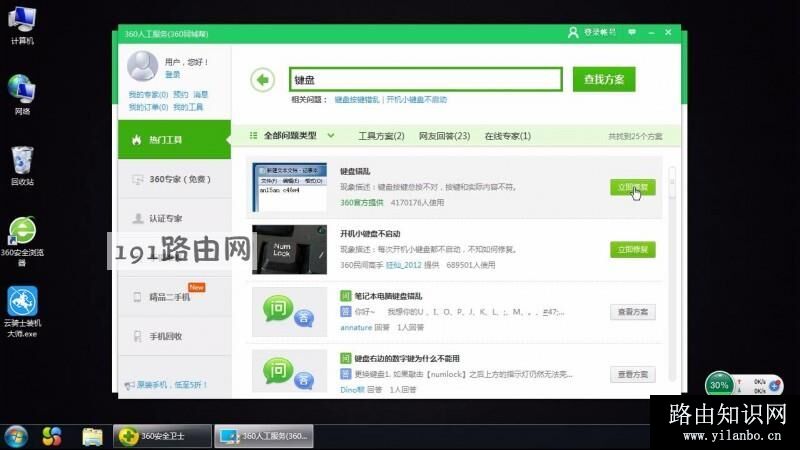Screen dimensions: 800x450
Task: Open the 全部问题类型 dropdown
Action: pyautogui.click(x=292, y=136)
